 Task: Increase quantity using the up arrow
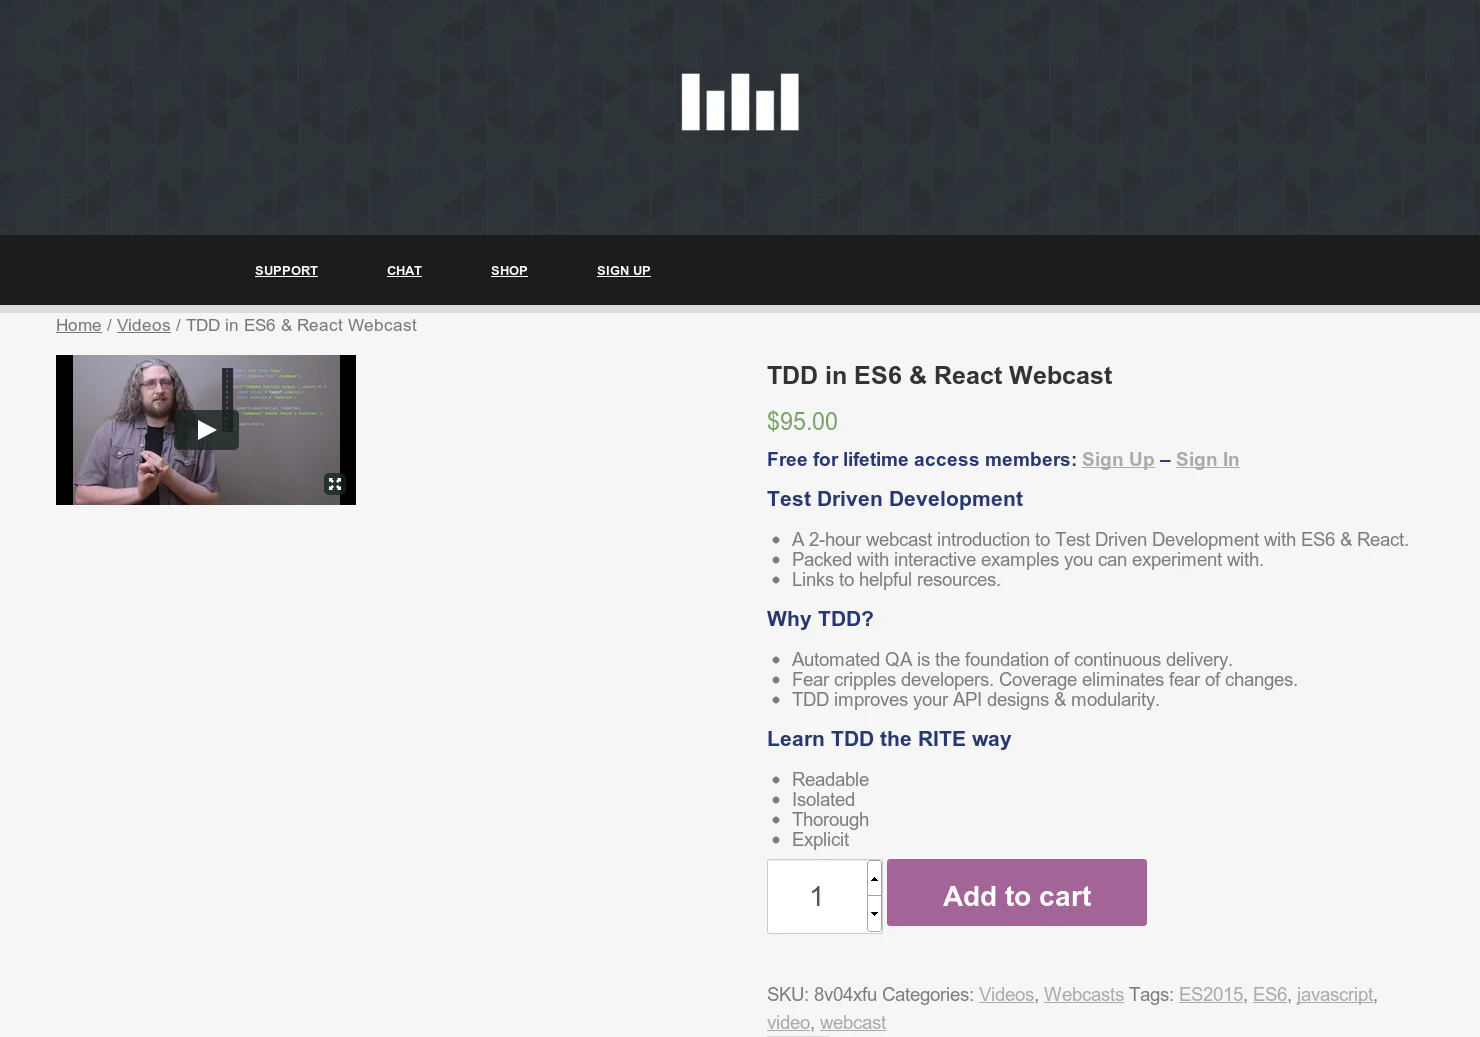874,878
